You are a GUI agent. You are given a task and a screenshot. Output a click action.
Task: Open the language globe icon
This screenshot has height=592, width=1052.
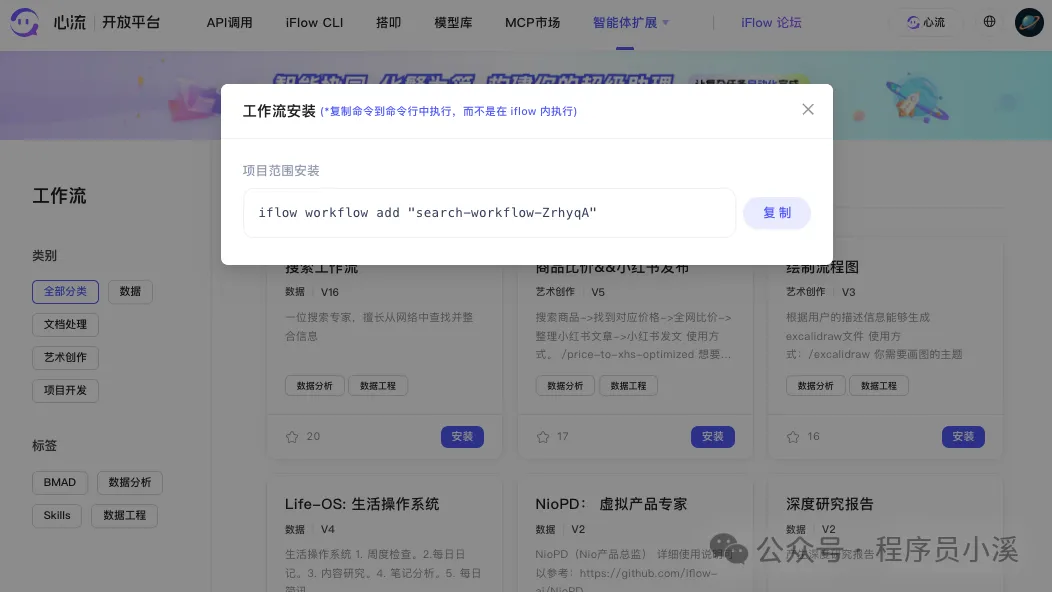(x=989, y=22)
